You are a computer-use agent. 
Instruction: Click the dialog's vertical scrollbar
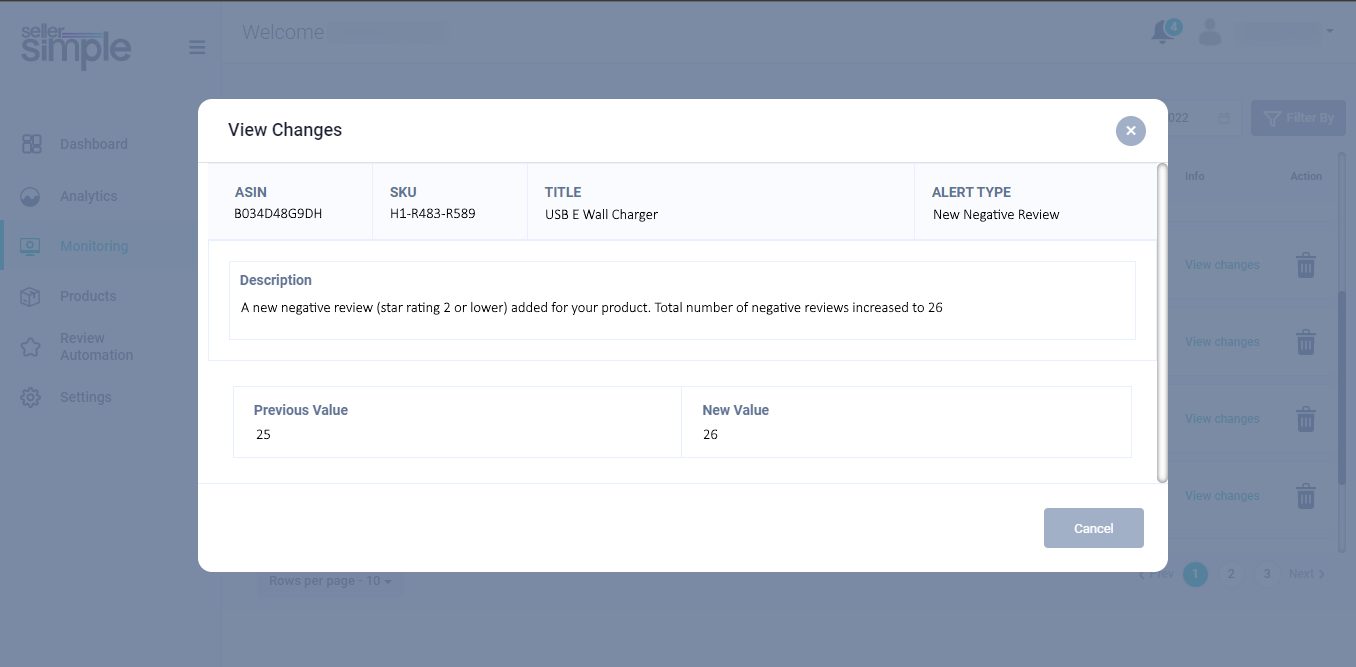click(1162, 322)
